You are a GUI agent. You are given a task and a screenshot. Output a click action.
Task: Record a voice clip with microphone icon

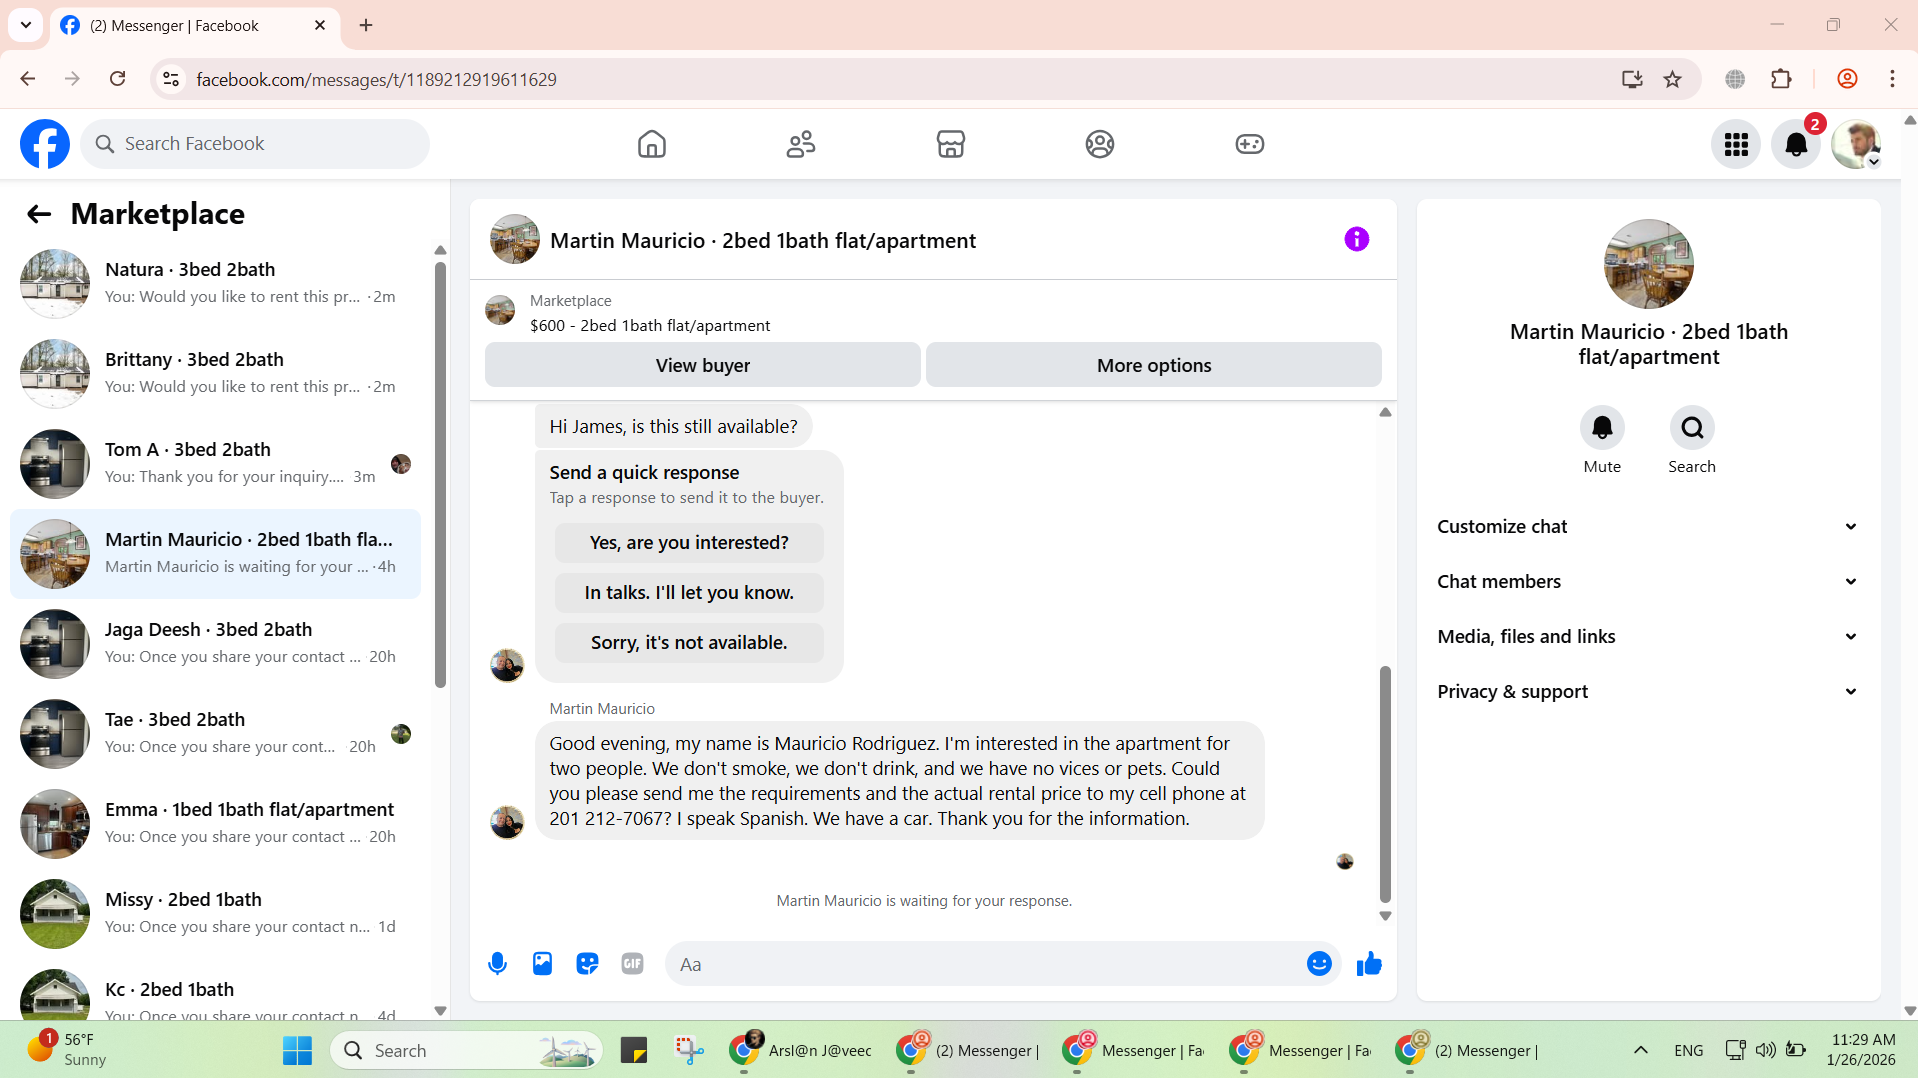497,964
